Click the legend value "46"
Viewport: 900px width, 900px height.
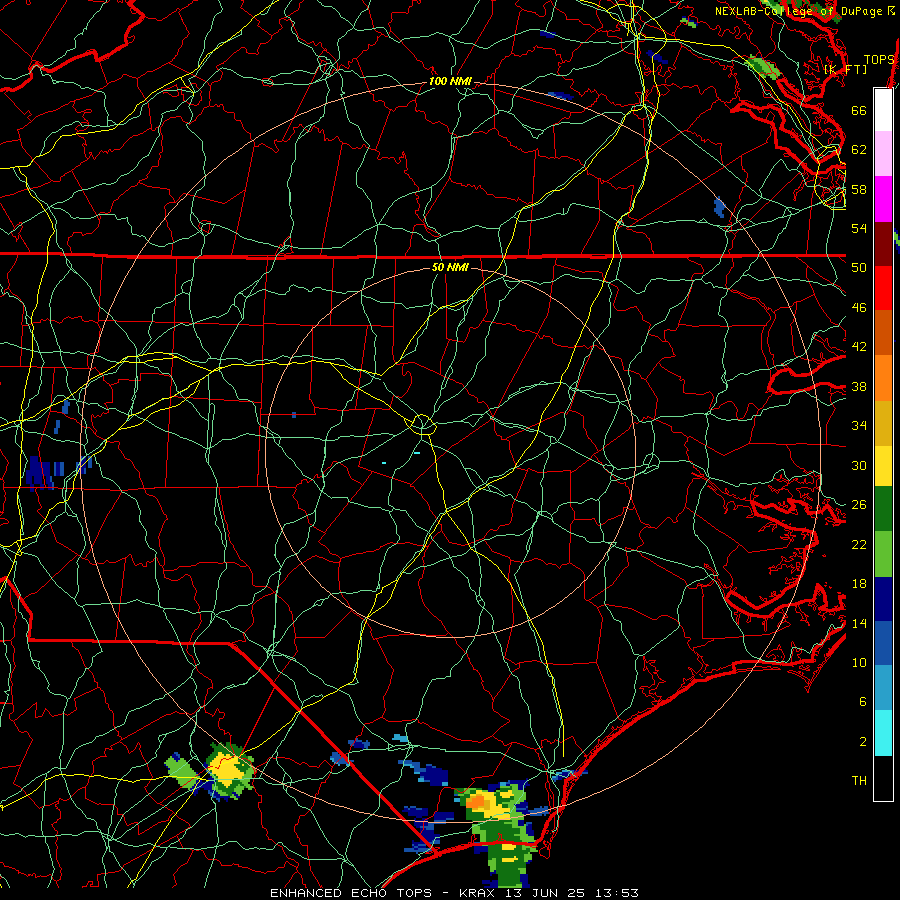tap(859, 308)
